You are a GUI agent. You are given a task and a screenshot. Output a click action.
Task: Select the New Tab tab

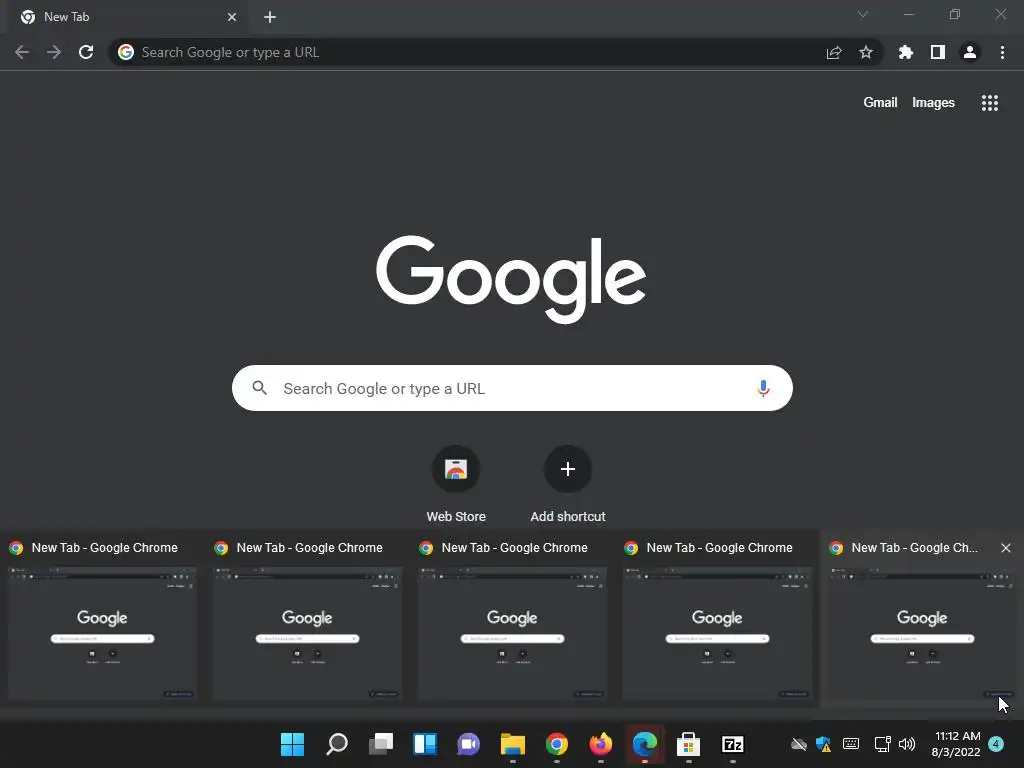(129, 17)
